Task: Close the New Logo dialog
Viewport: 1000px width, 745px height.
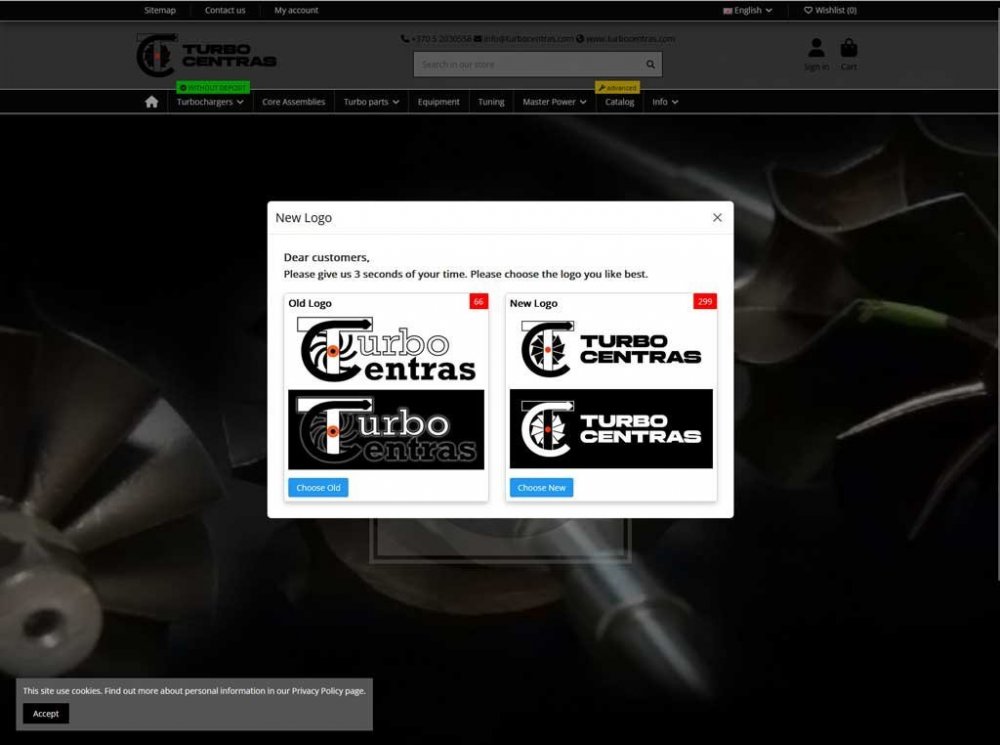Action: pyautogui.click(x=717, y=218)
